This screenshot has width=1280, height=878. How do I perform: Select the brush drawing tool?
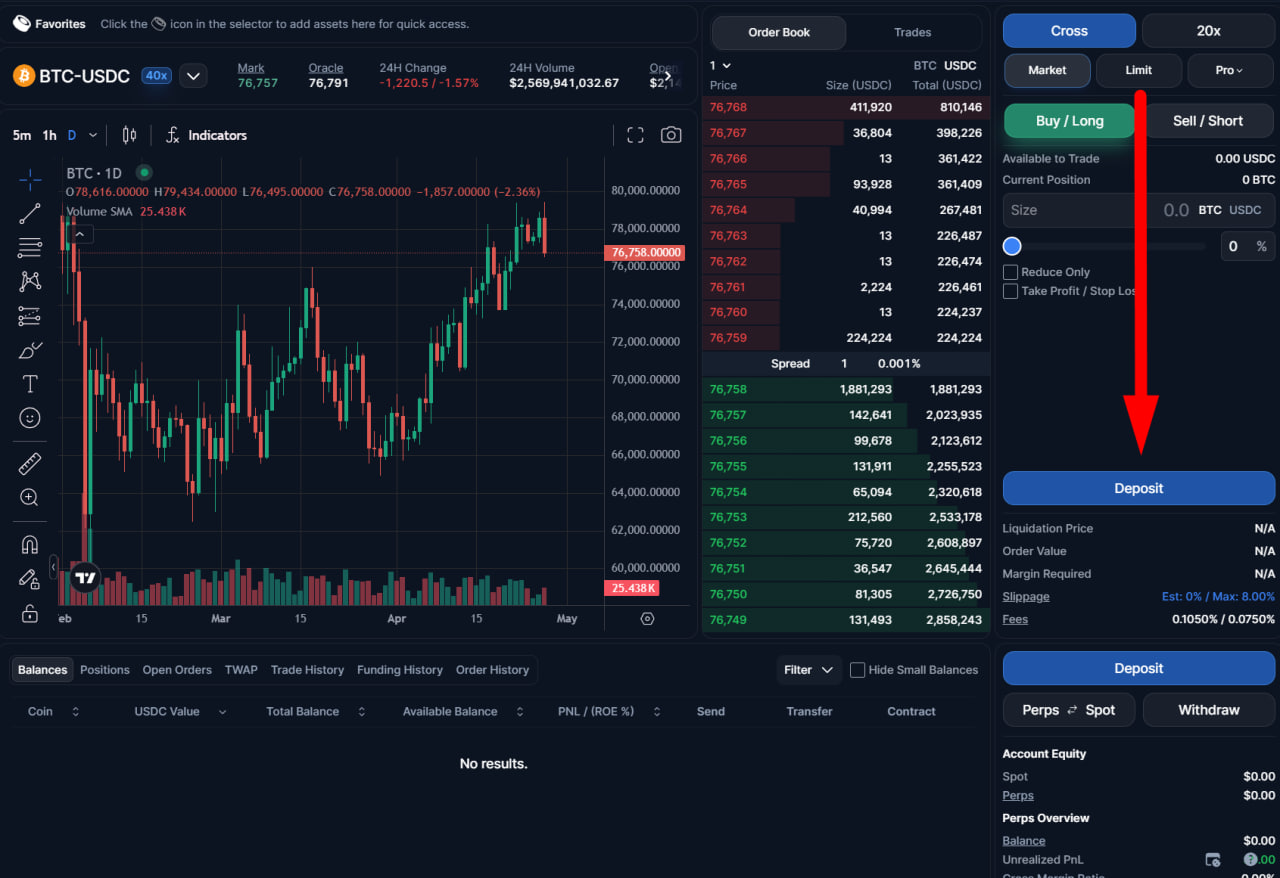(x=30, y=350)
